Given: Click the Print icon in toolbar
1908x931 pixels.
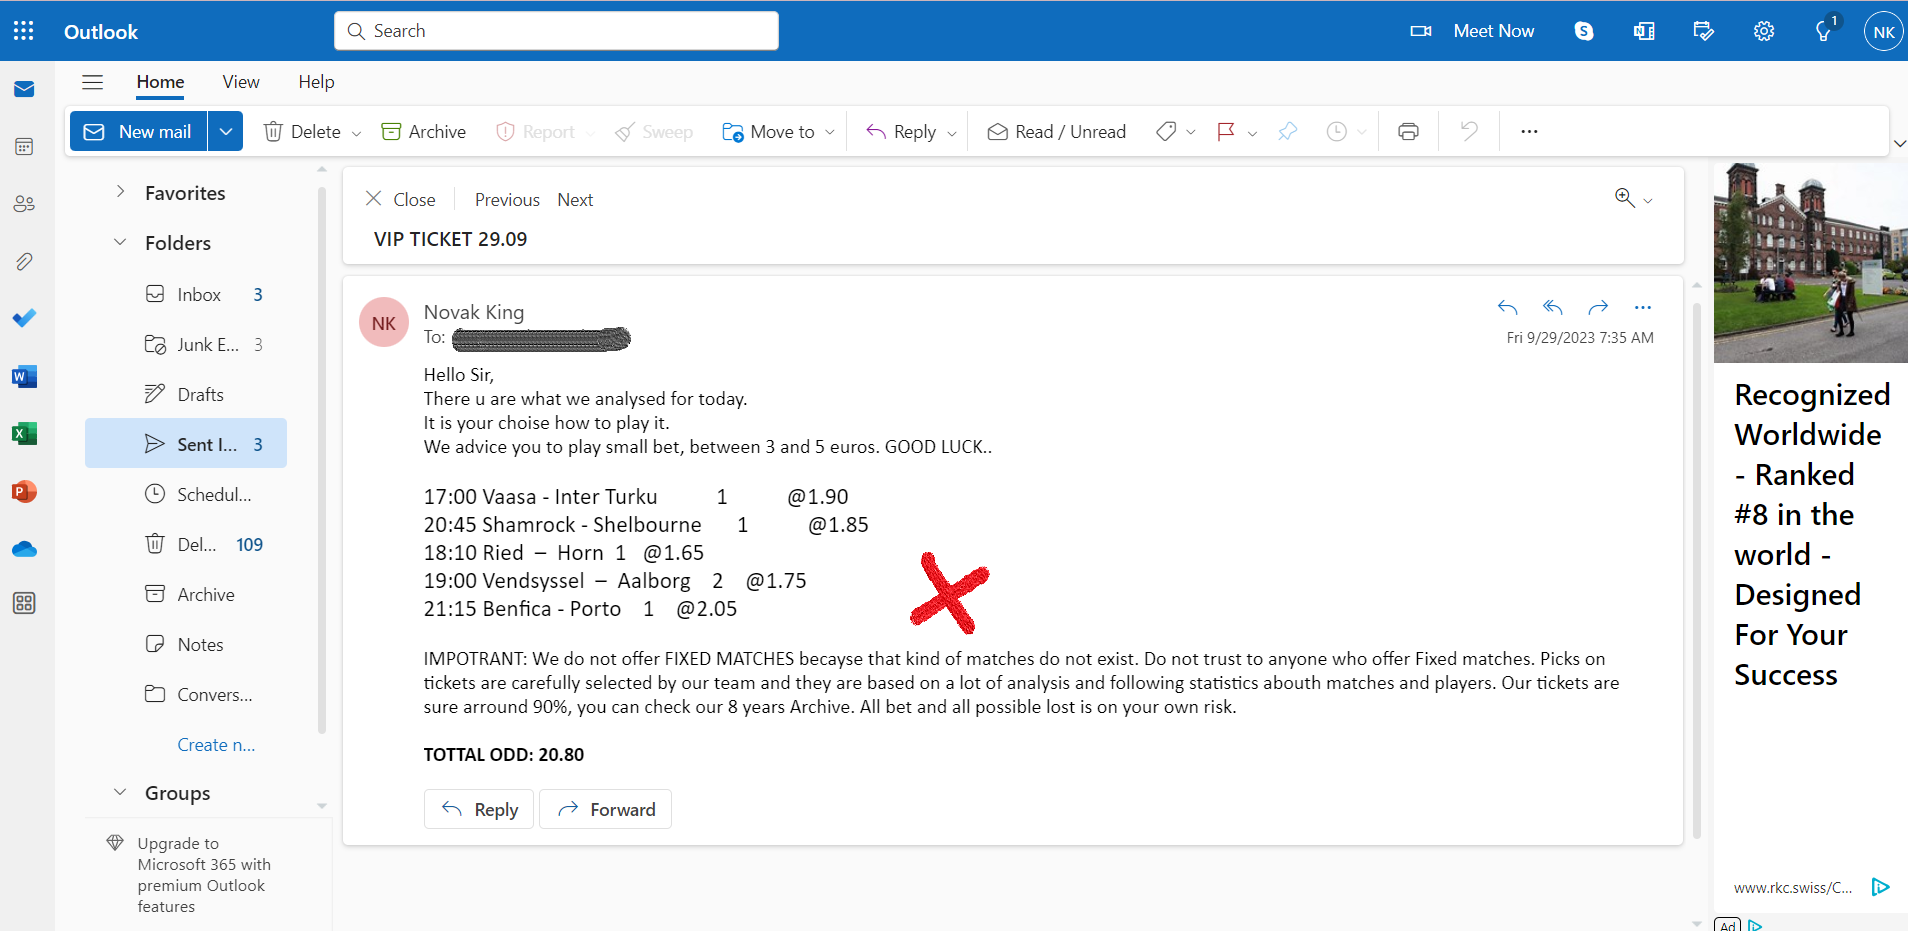Looking at the screenshot, I should (1408, 131).
